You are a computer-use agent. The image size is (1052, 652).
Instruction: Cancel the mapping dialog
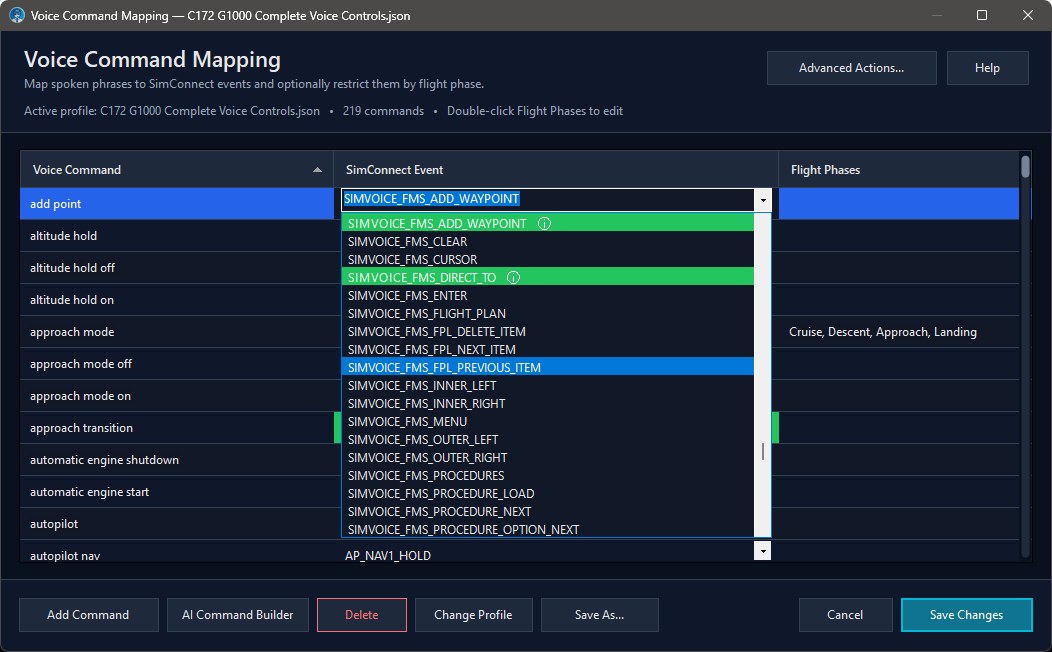pyautogui.click(x=845, y=615)
